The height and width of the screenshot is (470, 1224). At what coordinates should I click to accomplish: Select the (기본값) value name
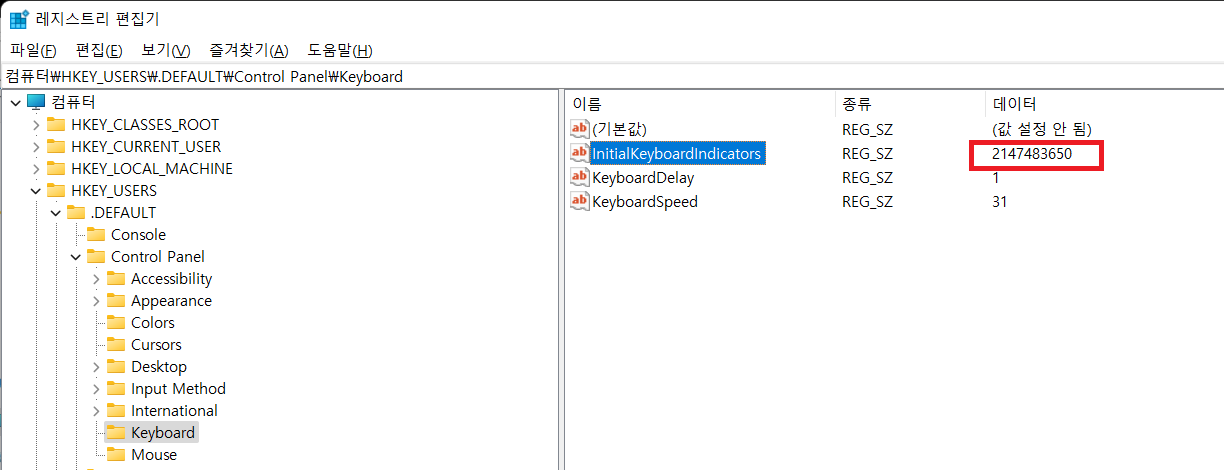[x=620, y=129]
